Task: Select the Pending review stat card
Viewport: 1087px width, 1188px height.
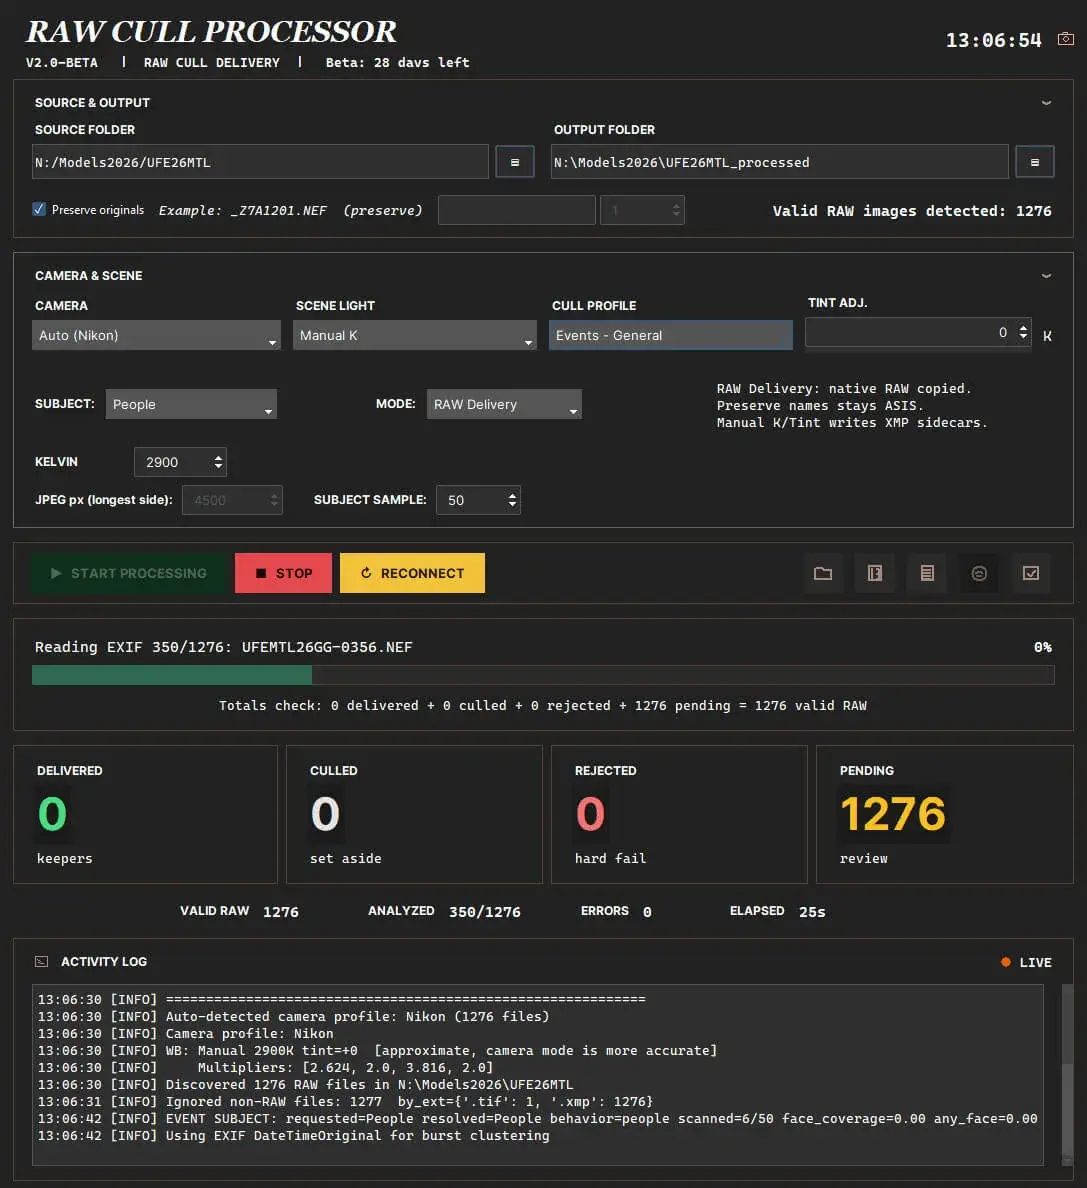Action: (945, 814)
